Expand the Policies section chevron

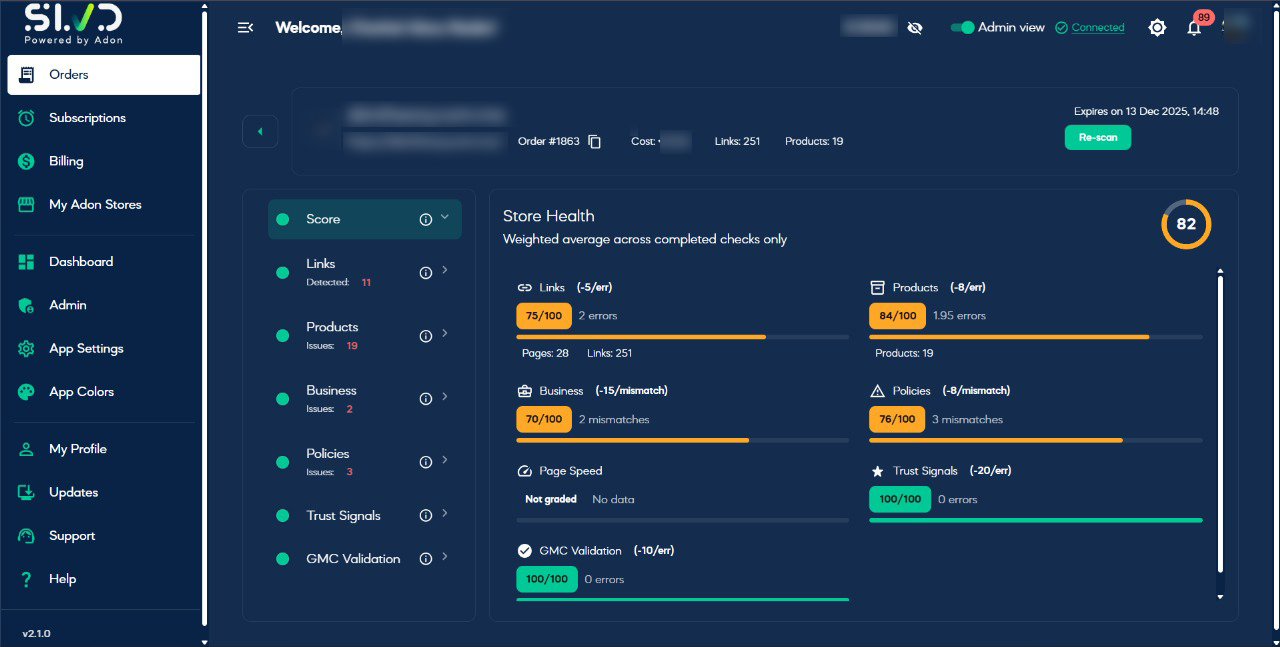[445, 460]
